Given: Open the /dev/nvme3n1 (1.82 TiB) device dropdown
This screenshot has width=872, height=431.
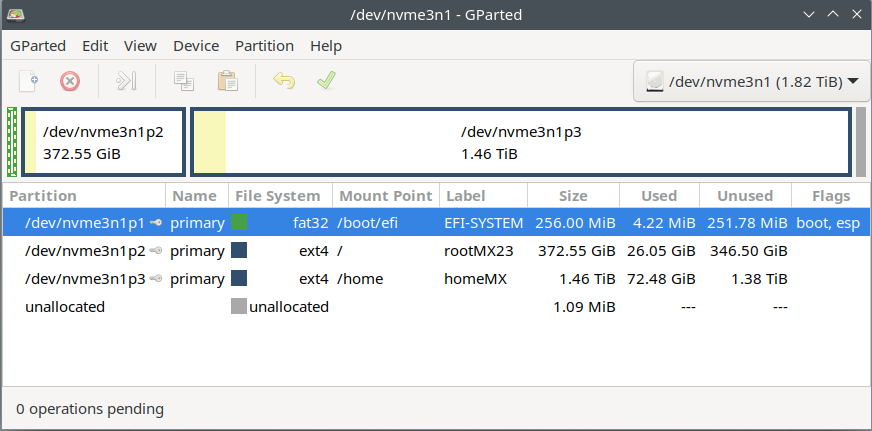Looking at the screenshot, I should [x=752, y=82].
